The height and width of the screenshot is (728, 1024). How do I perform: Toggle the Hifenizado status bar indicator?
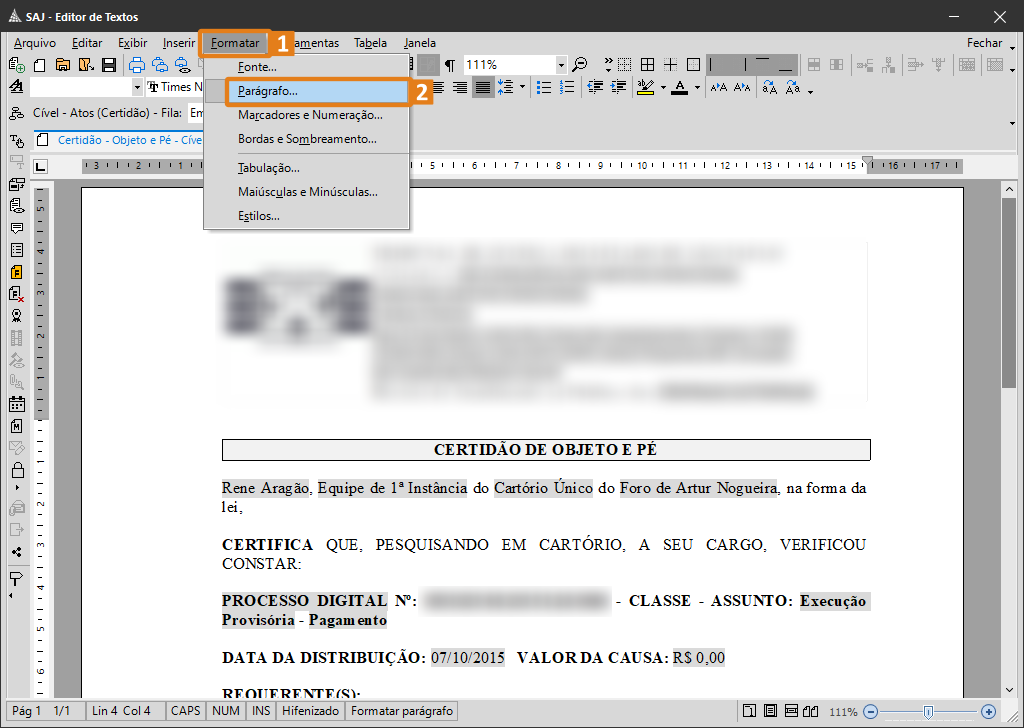[311, 711]
